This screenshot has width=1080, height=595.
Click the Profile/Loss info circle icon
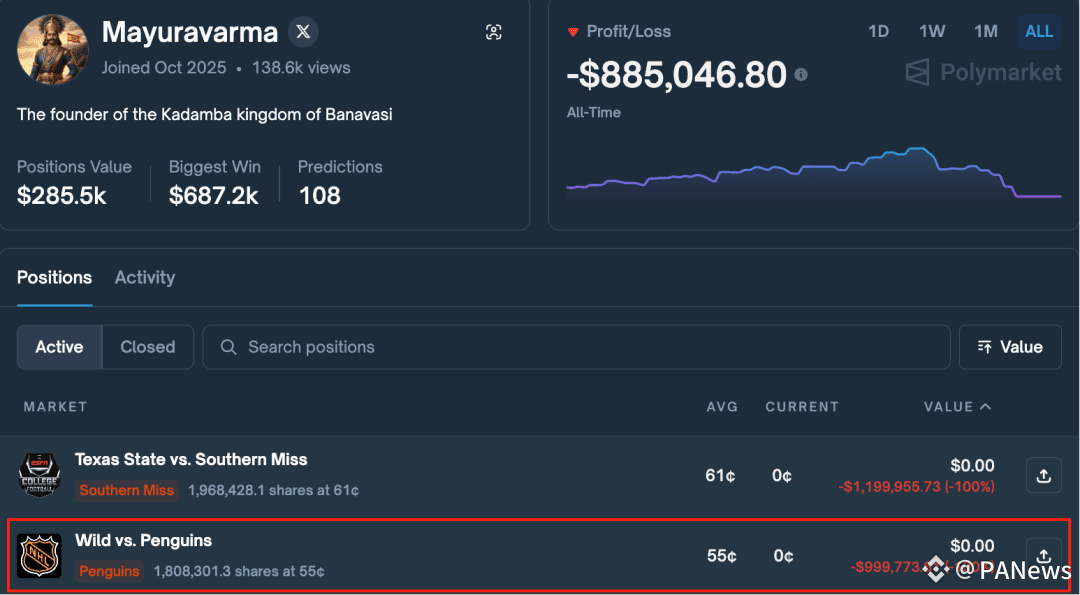tap(801, 74)
